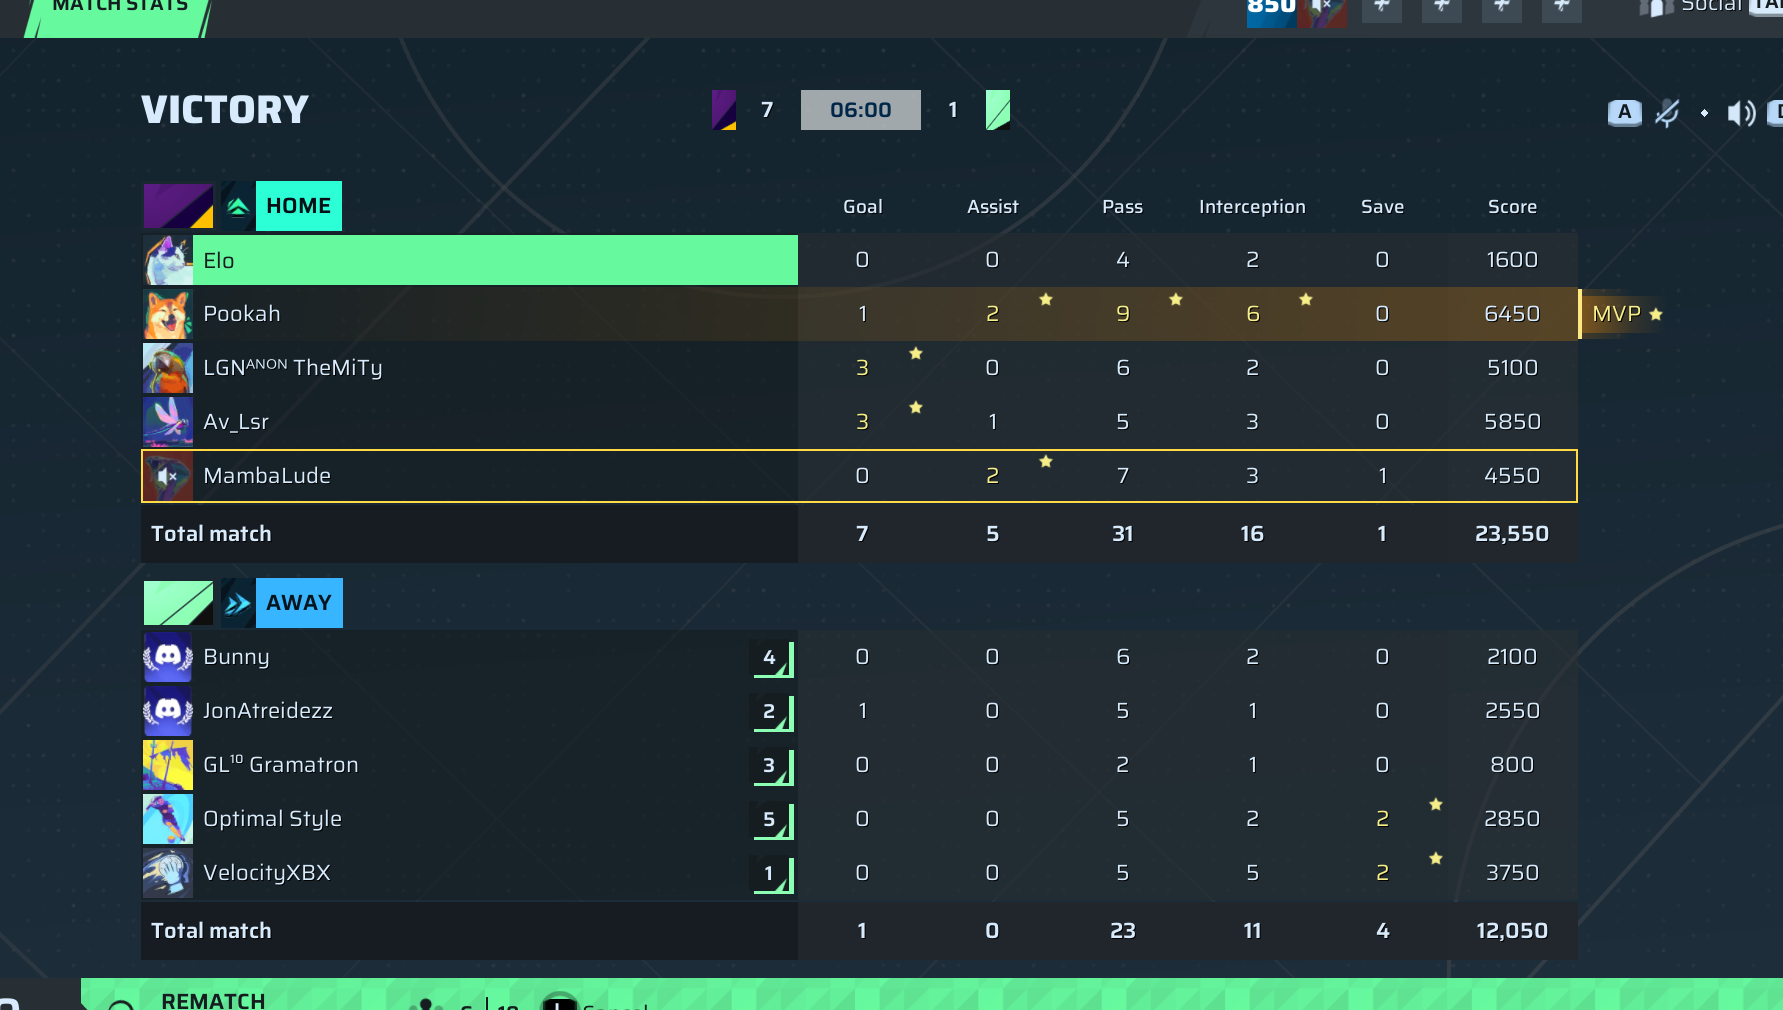Click the purple flag beside score 7
1783x1010 pixels.
click(x=724, y=110)
